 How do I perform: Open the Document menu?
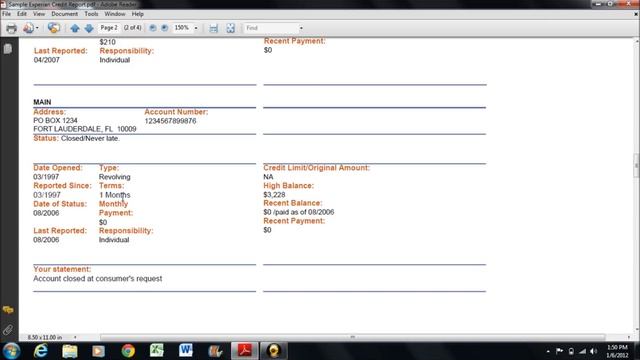coord(64,14)
